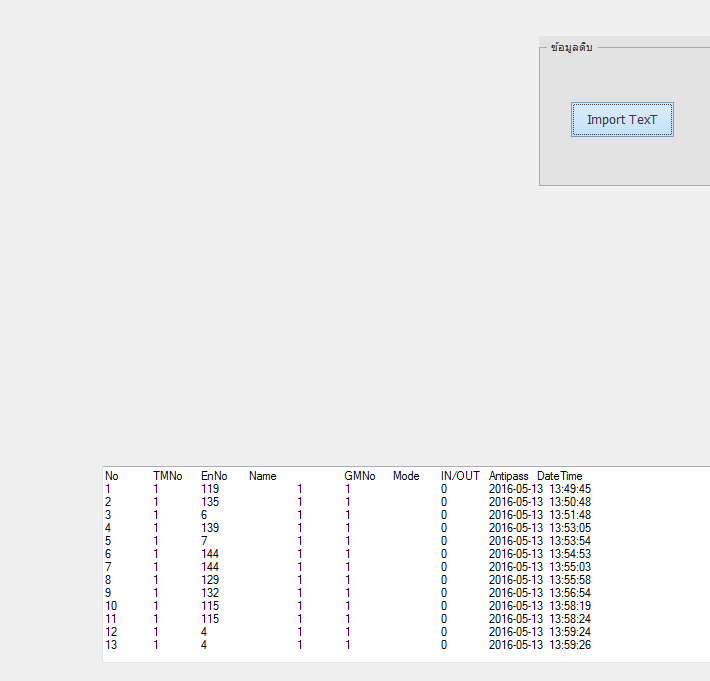The image size is (710, 681).
Task: Select EnNo value 7 in row 5
Action: click(x=204, y=541)
